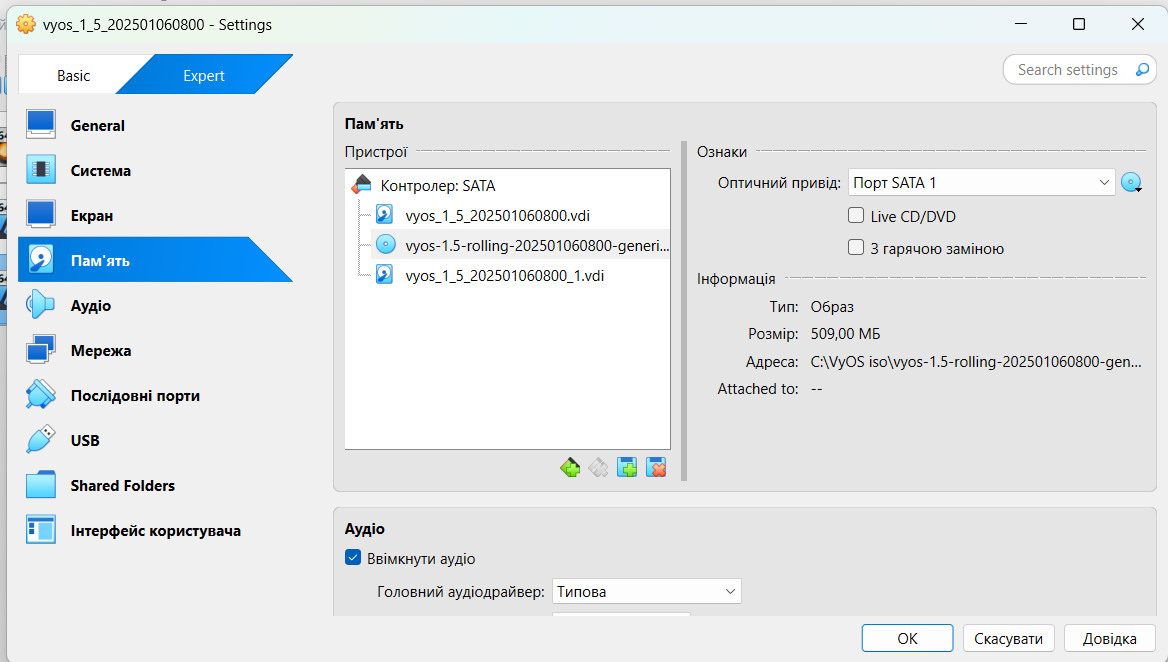Switch to the Expert tab

point(204,76)
